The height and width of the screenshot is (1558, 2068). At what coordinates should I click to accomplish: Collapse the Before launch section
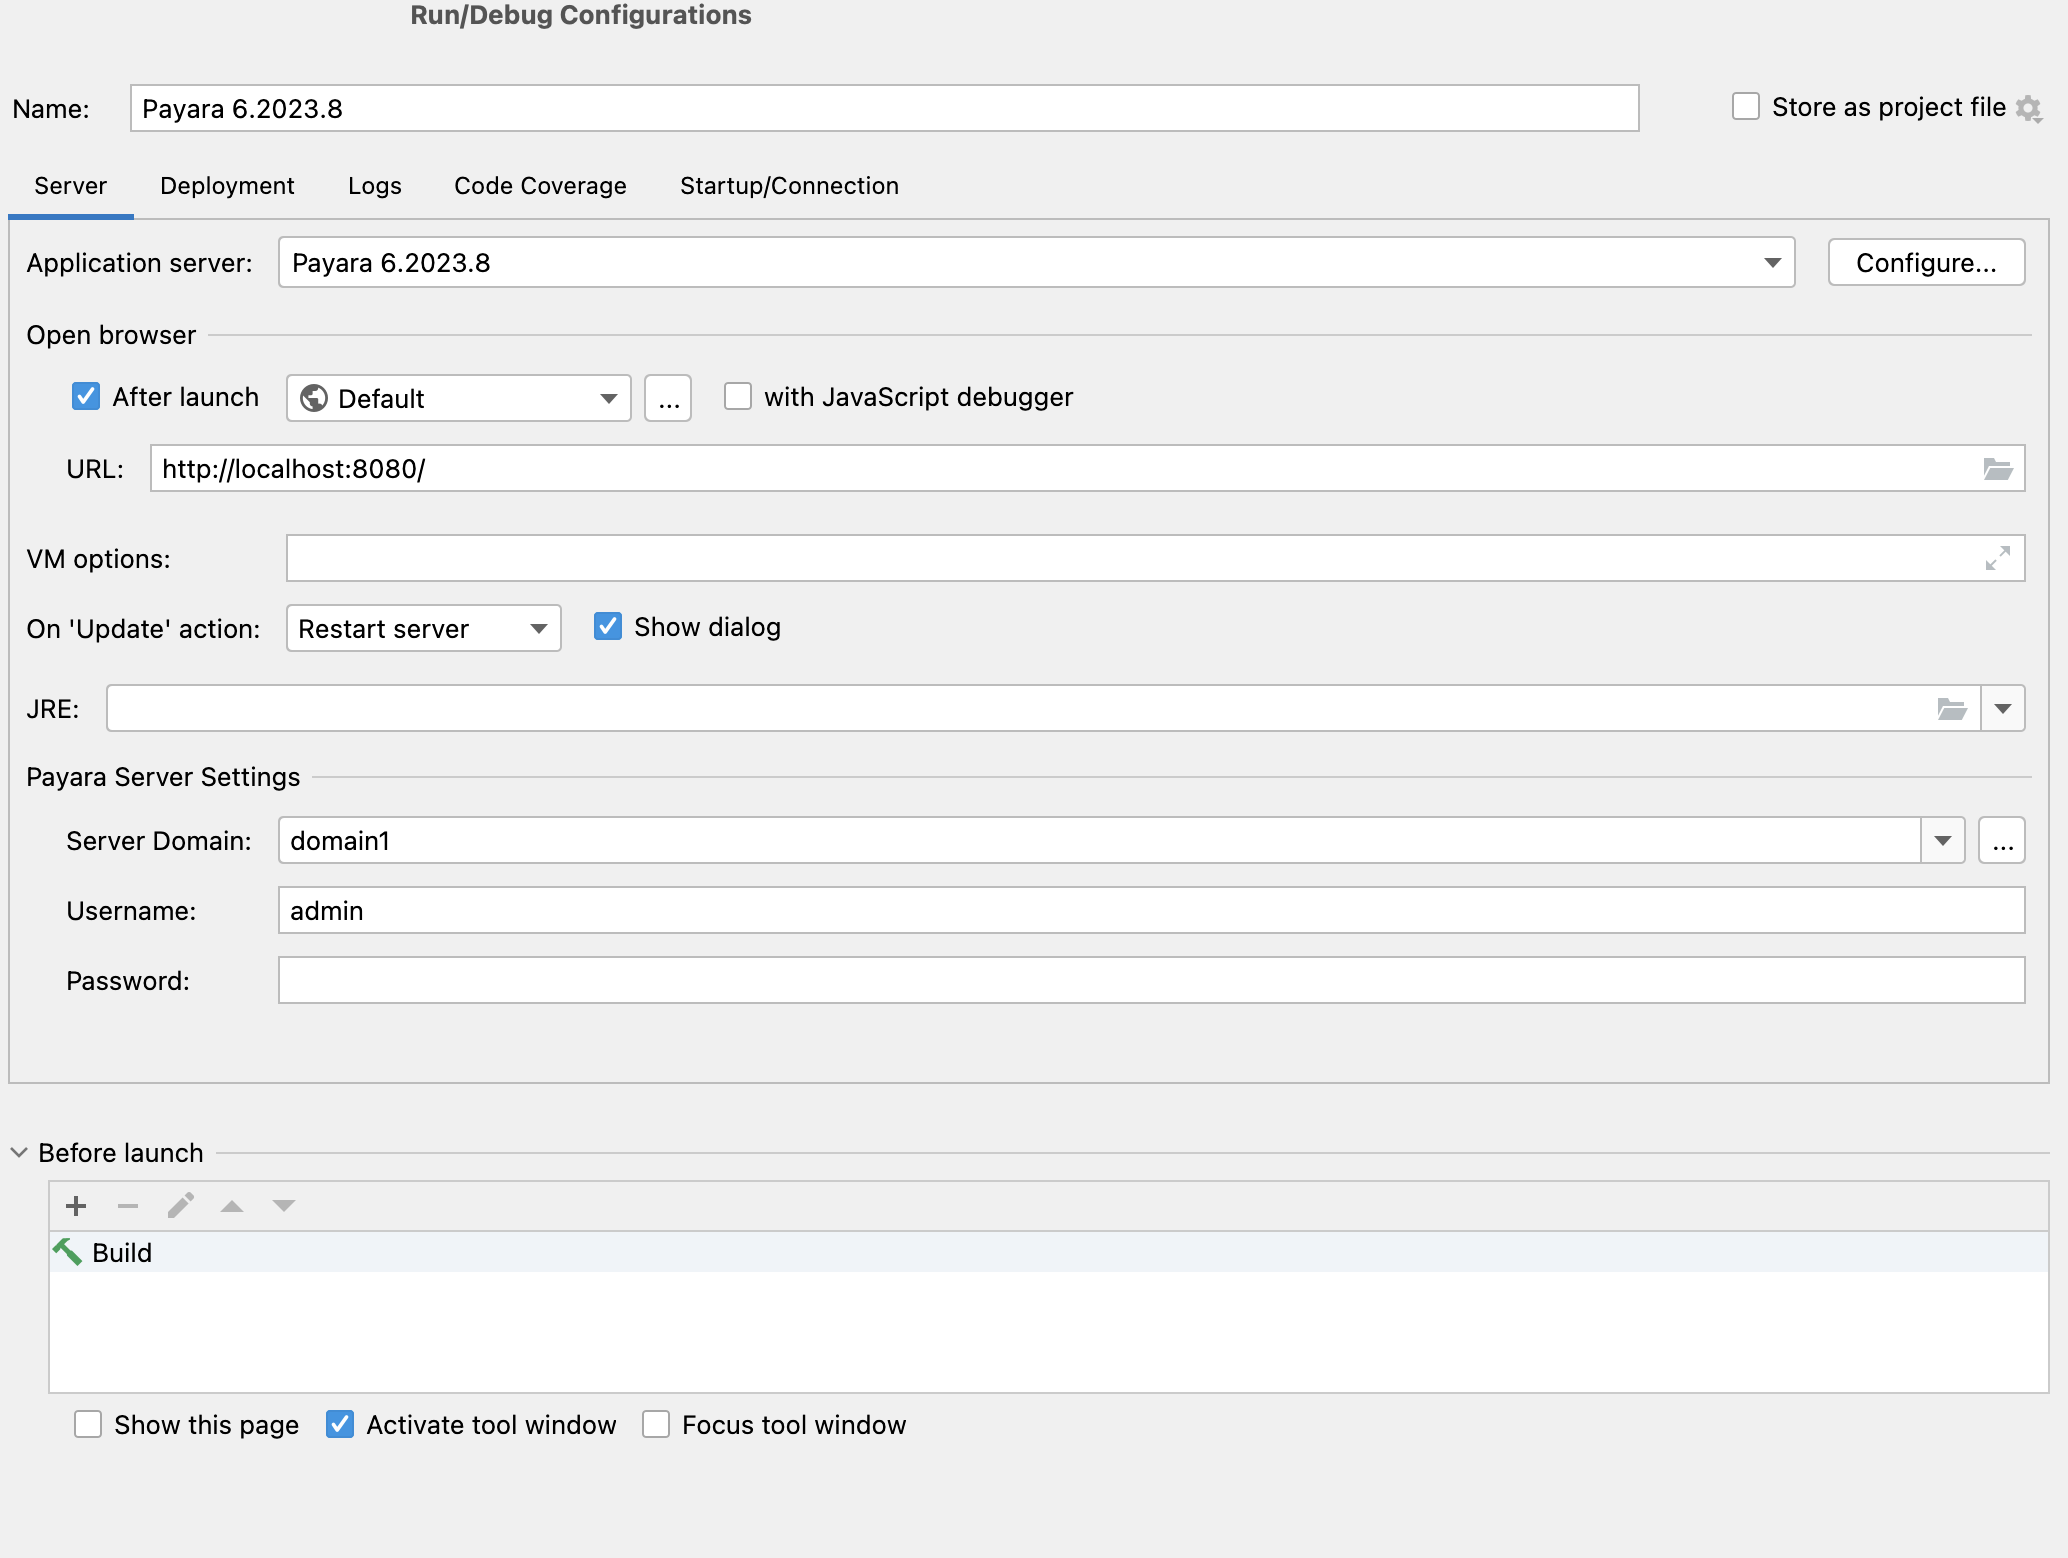[19, 1153]
